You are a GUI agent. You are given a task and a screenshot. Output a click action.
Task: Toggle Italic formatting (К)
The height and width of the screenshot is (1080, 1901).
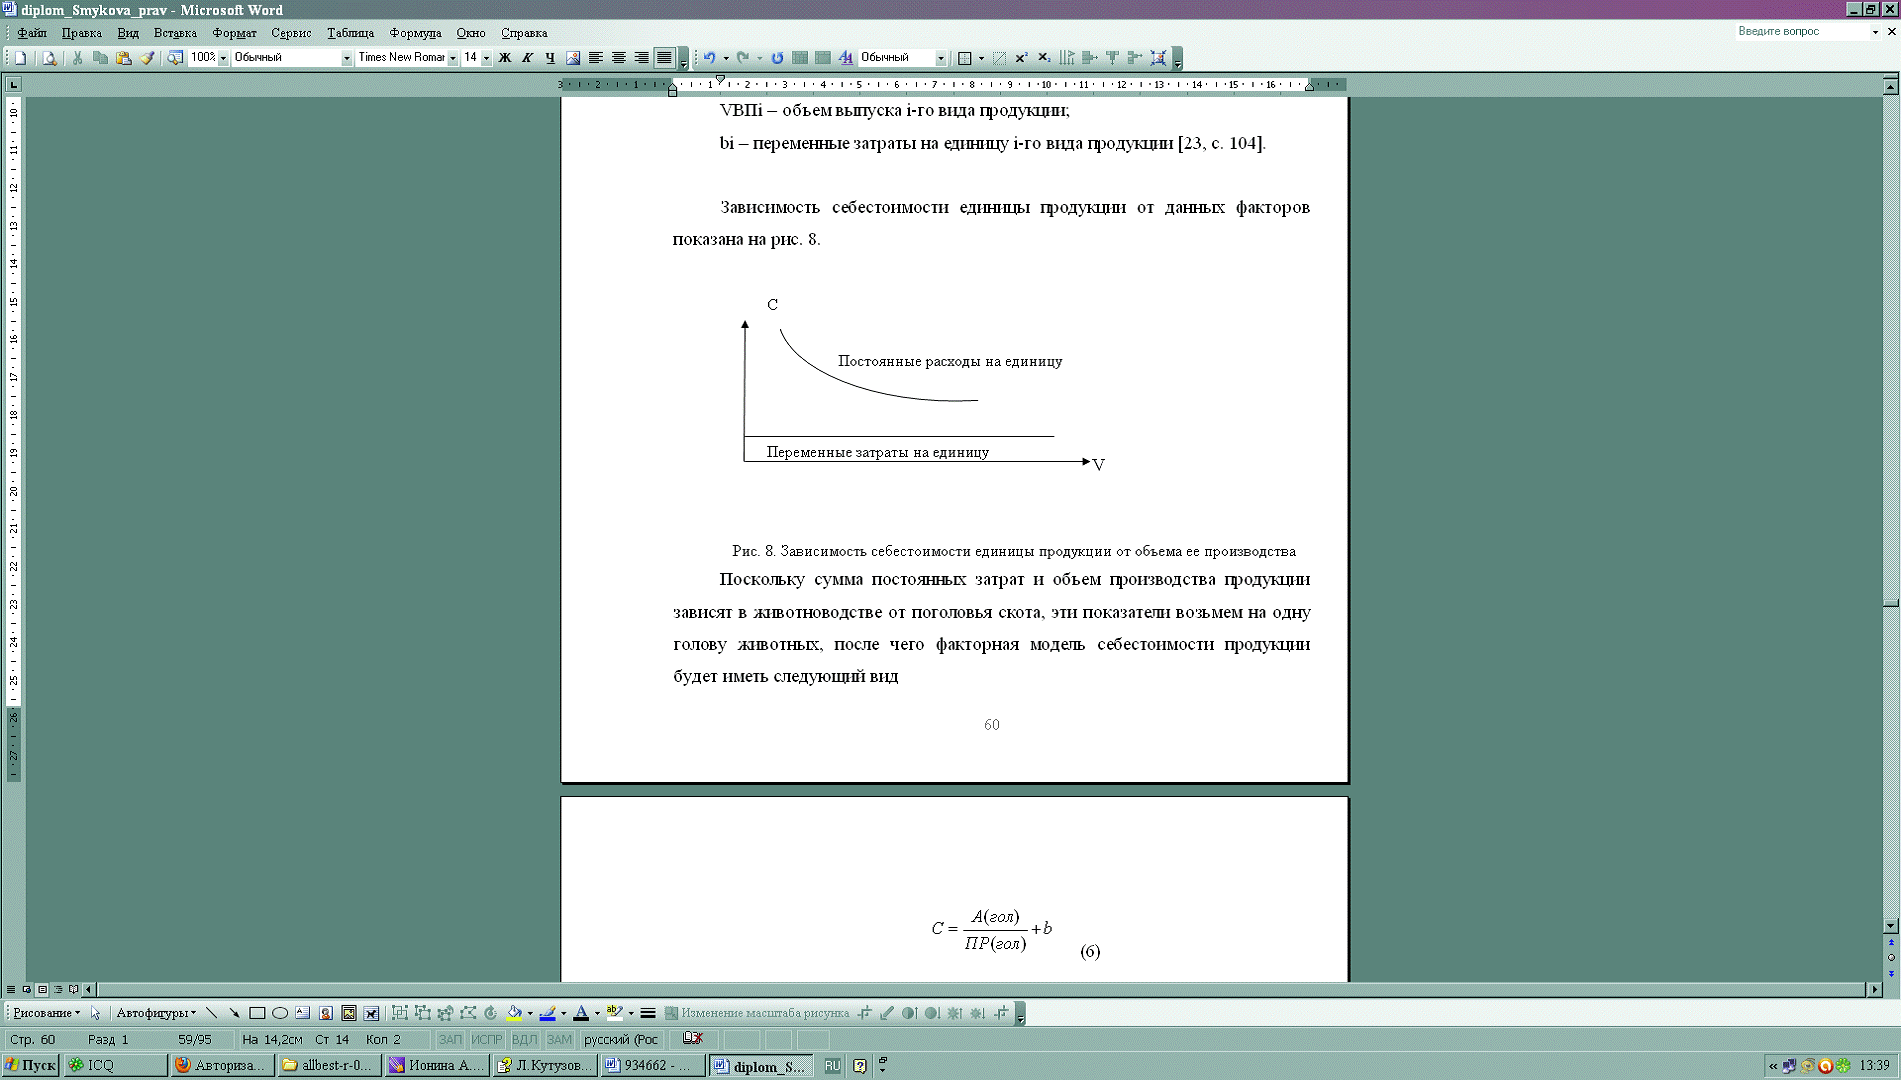pyautogui.click(x=527, y=58)
